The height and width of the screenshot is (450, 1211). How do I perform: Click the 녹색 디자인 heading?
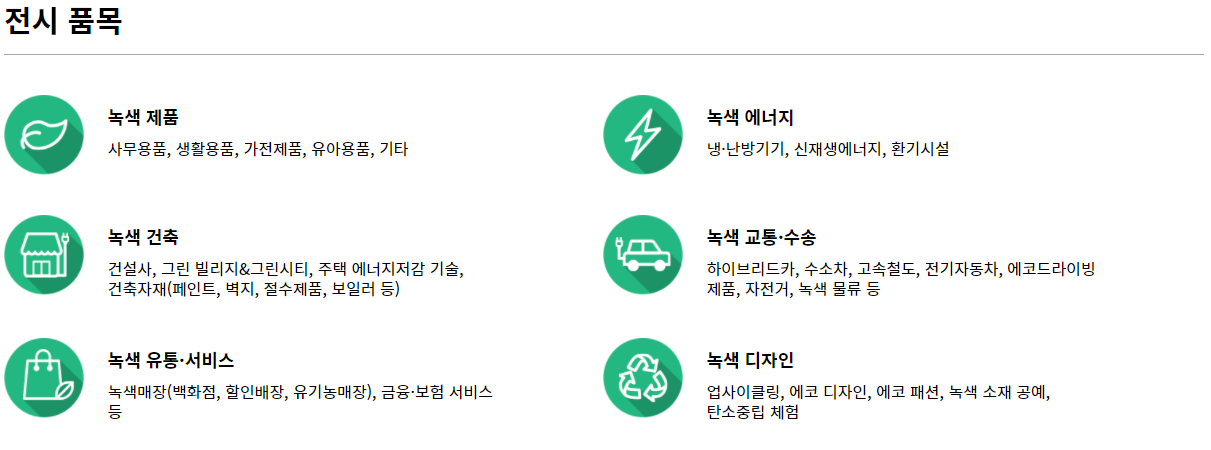coord(750,361)
